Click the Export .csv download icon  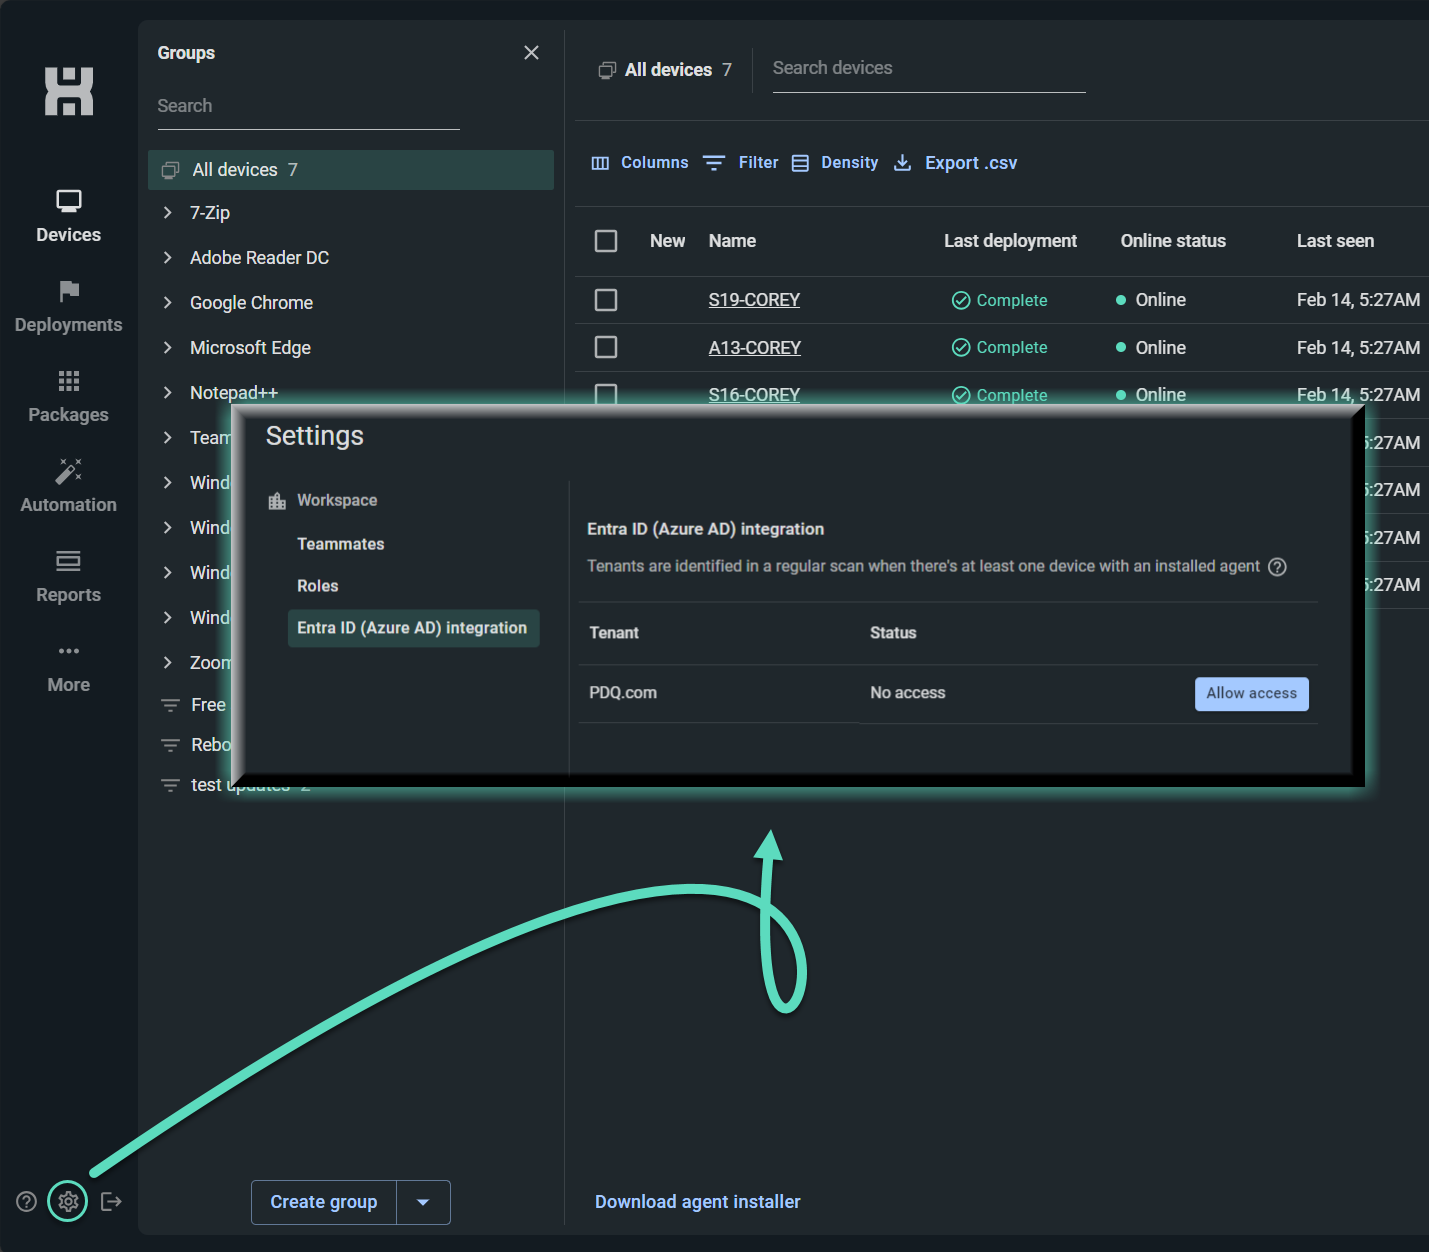902,163
